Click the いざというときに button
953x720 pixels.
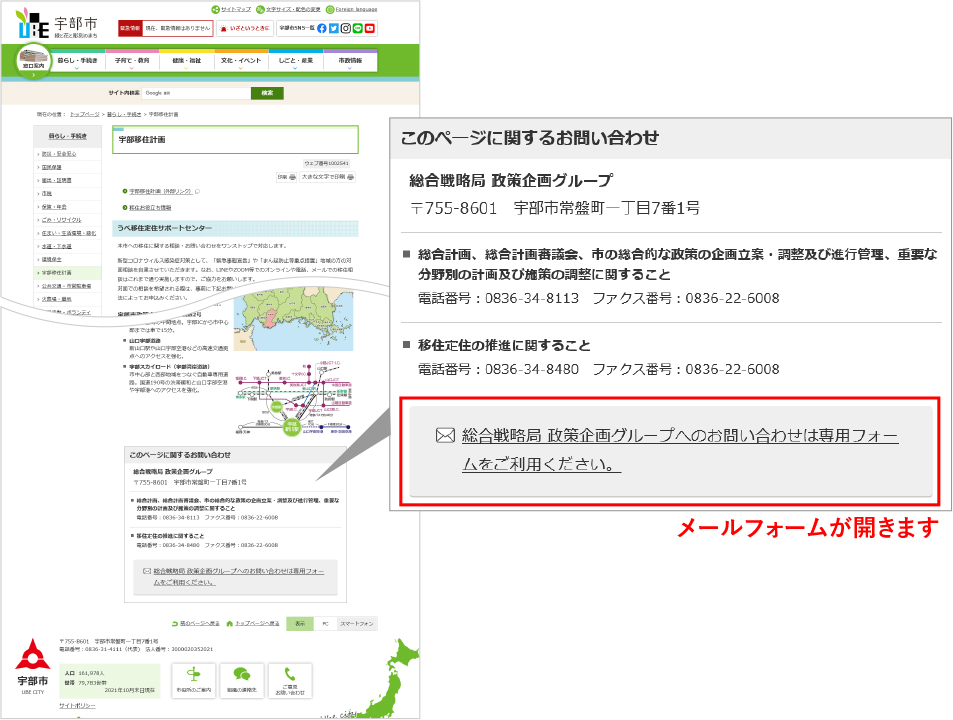(x=244, y=29)
